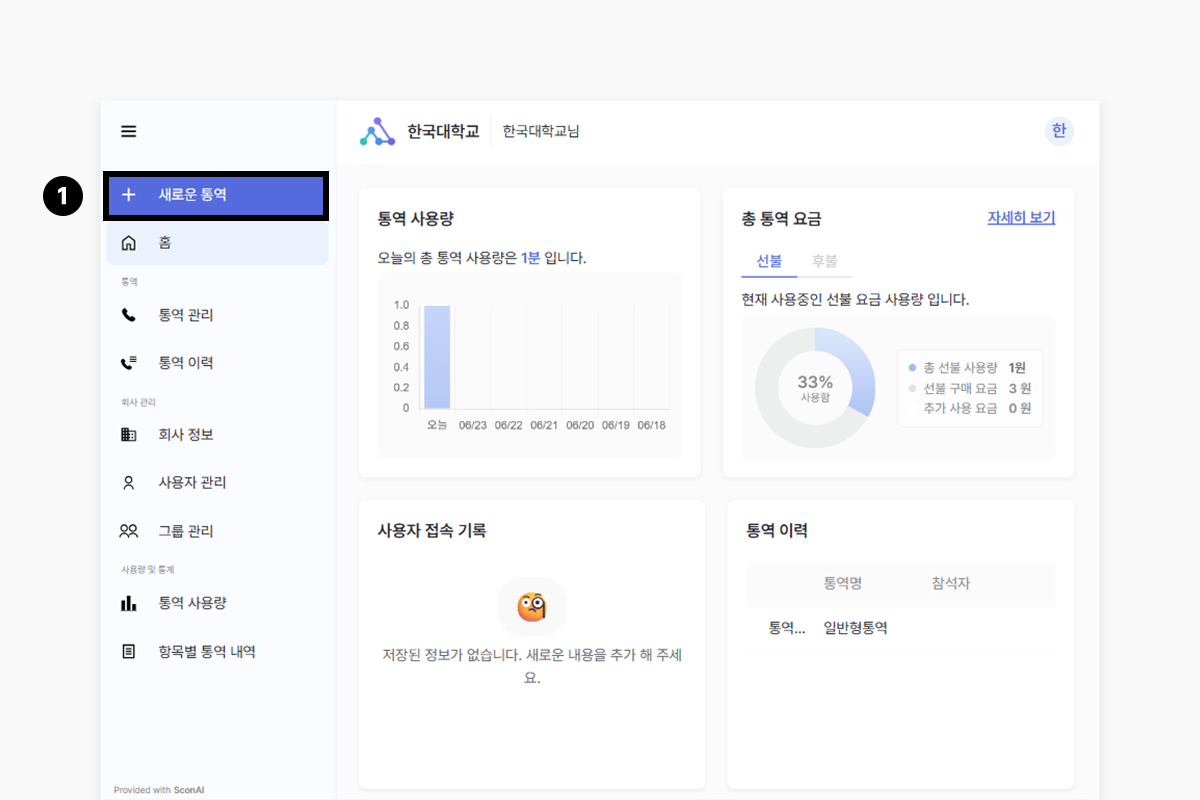Click the person icon beside 사용자 관리
Viewport: 1200px width, 800px height.
(x=129, y=483)
